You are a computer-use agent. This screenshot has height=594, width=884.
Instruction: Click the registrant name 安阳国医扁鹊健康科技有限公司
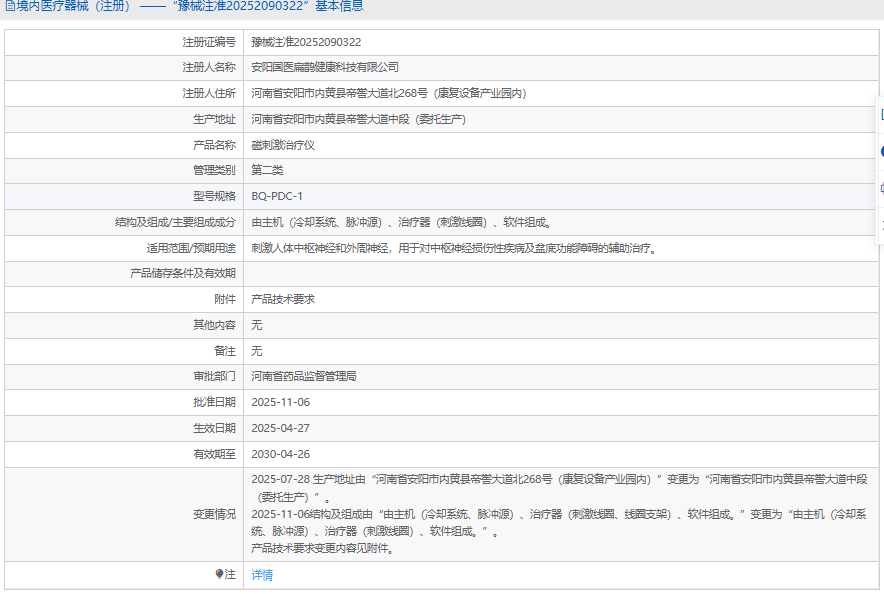(325, 67)
